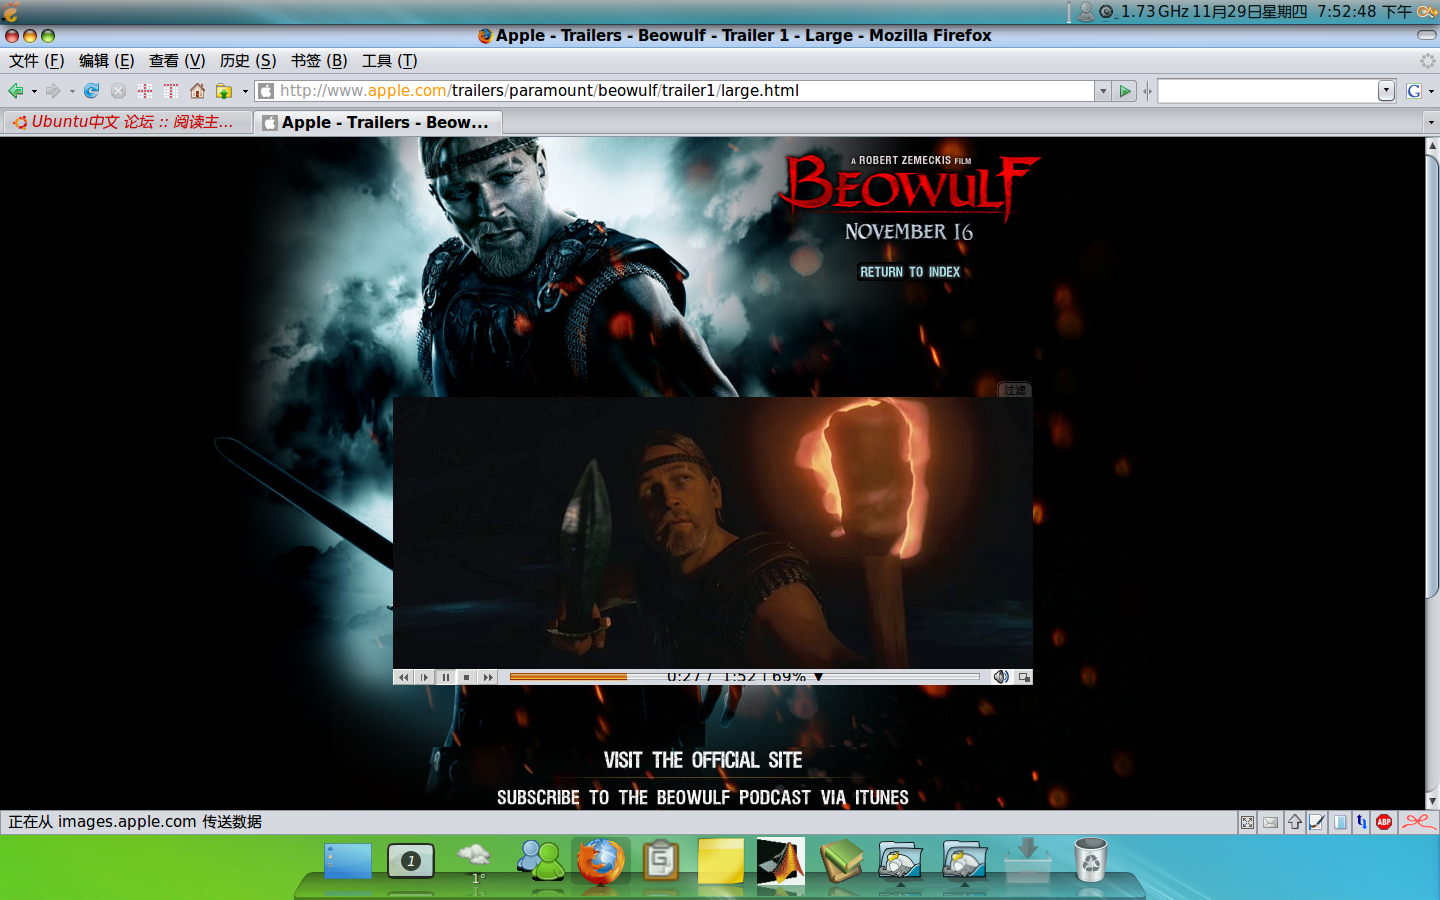Click the red scribble icon in the status bar

tap(1418, 822)
